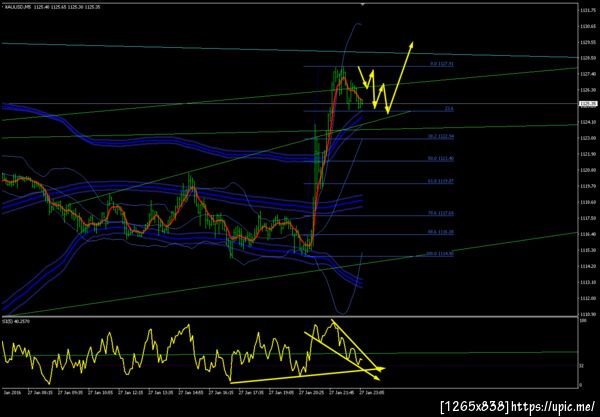
Task: Click price scale value 1116.40
Action: (x=588, y=234)
